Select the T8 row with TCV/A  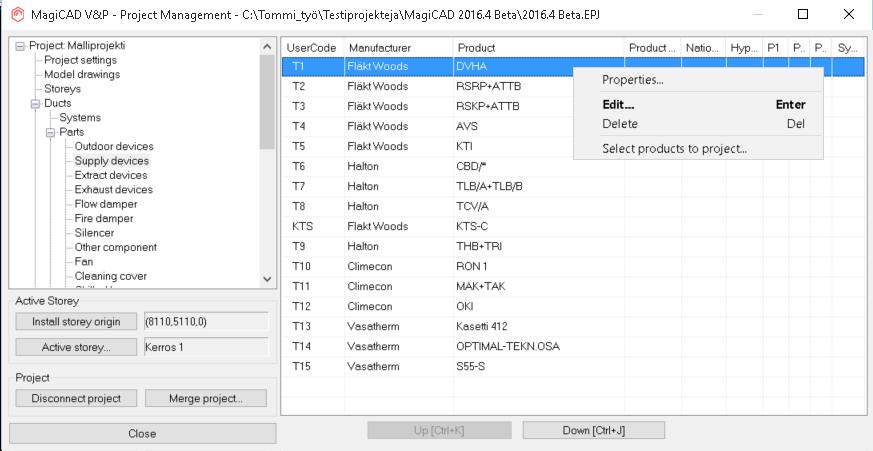point(574,207)
